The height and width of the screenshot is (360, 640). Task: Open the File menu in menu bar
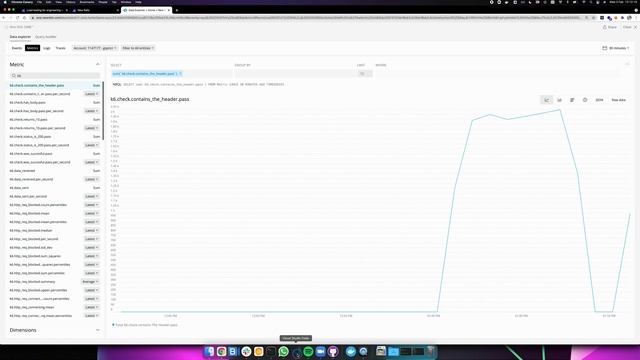click(x=39, y=2)
